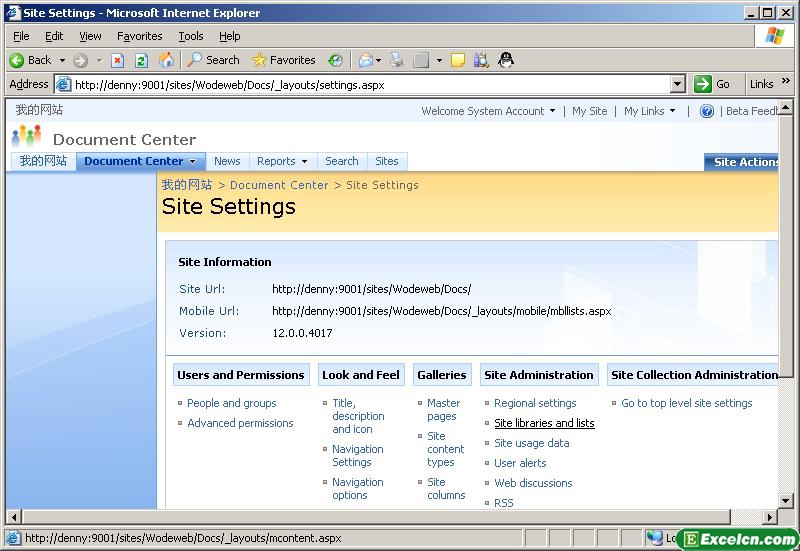The width and height of the screenshot is (800, 551).
Task: Print the page with the printer icon
Action: pos(396,60)
